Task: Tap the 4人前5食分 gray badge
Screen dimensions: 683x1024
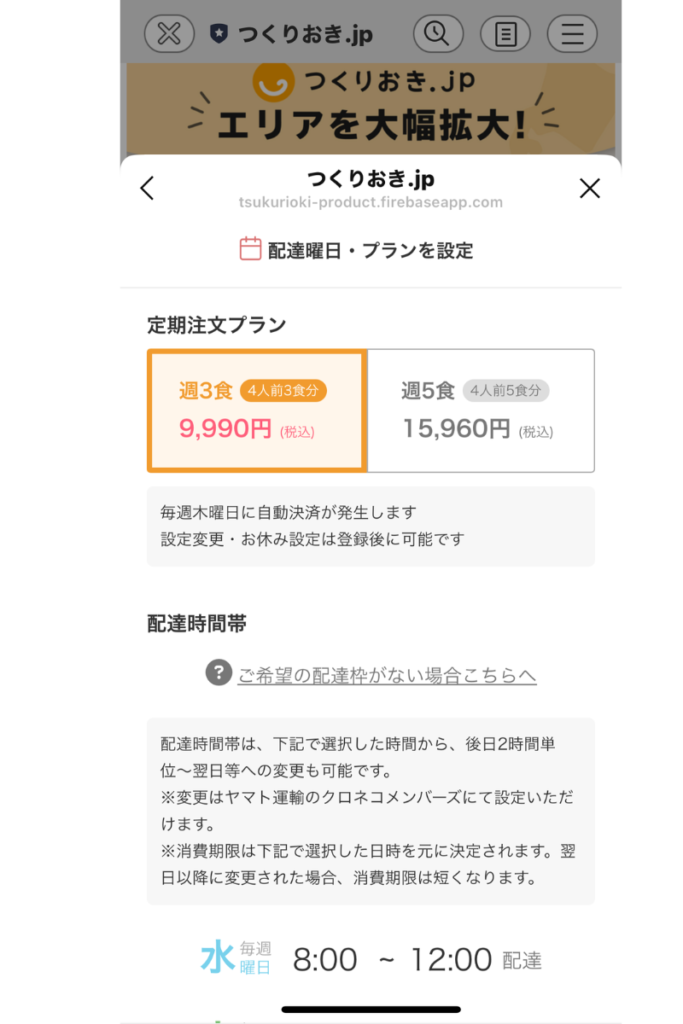Action: pyautogui.click(x=506, y=391)
